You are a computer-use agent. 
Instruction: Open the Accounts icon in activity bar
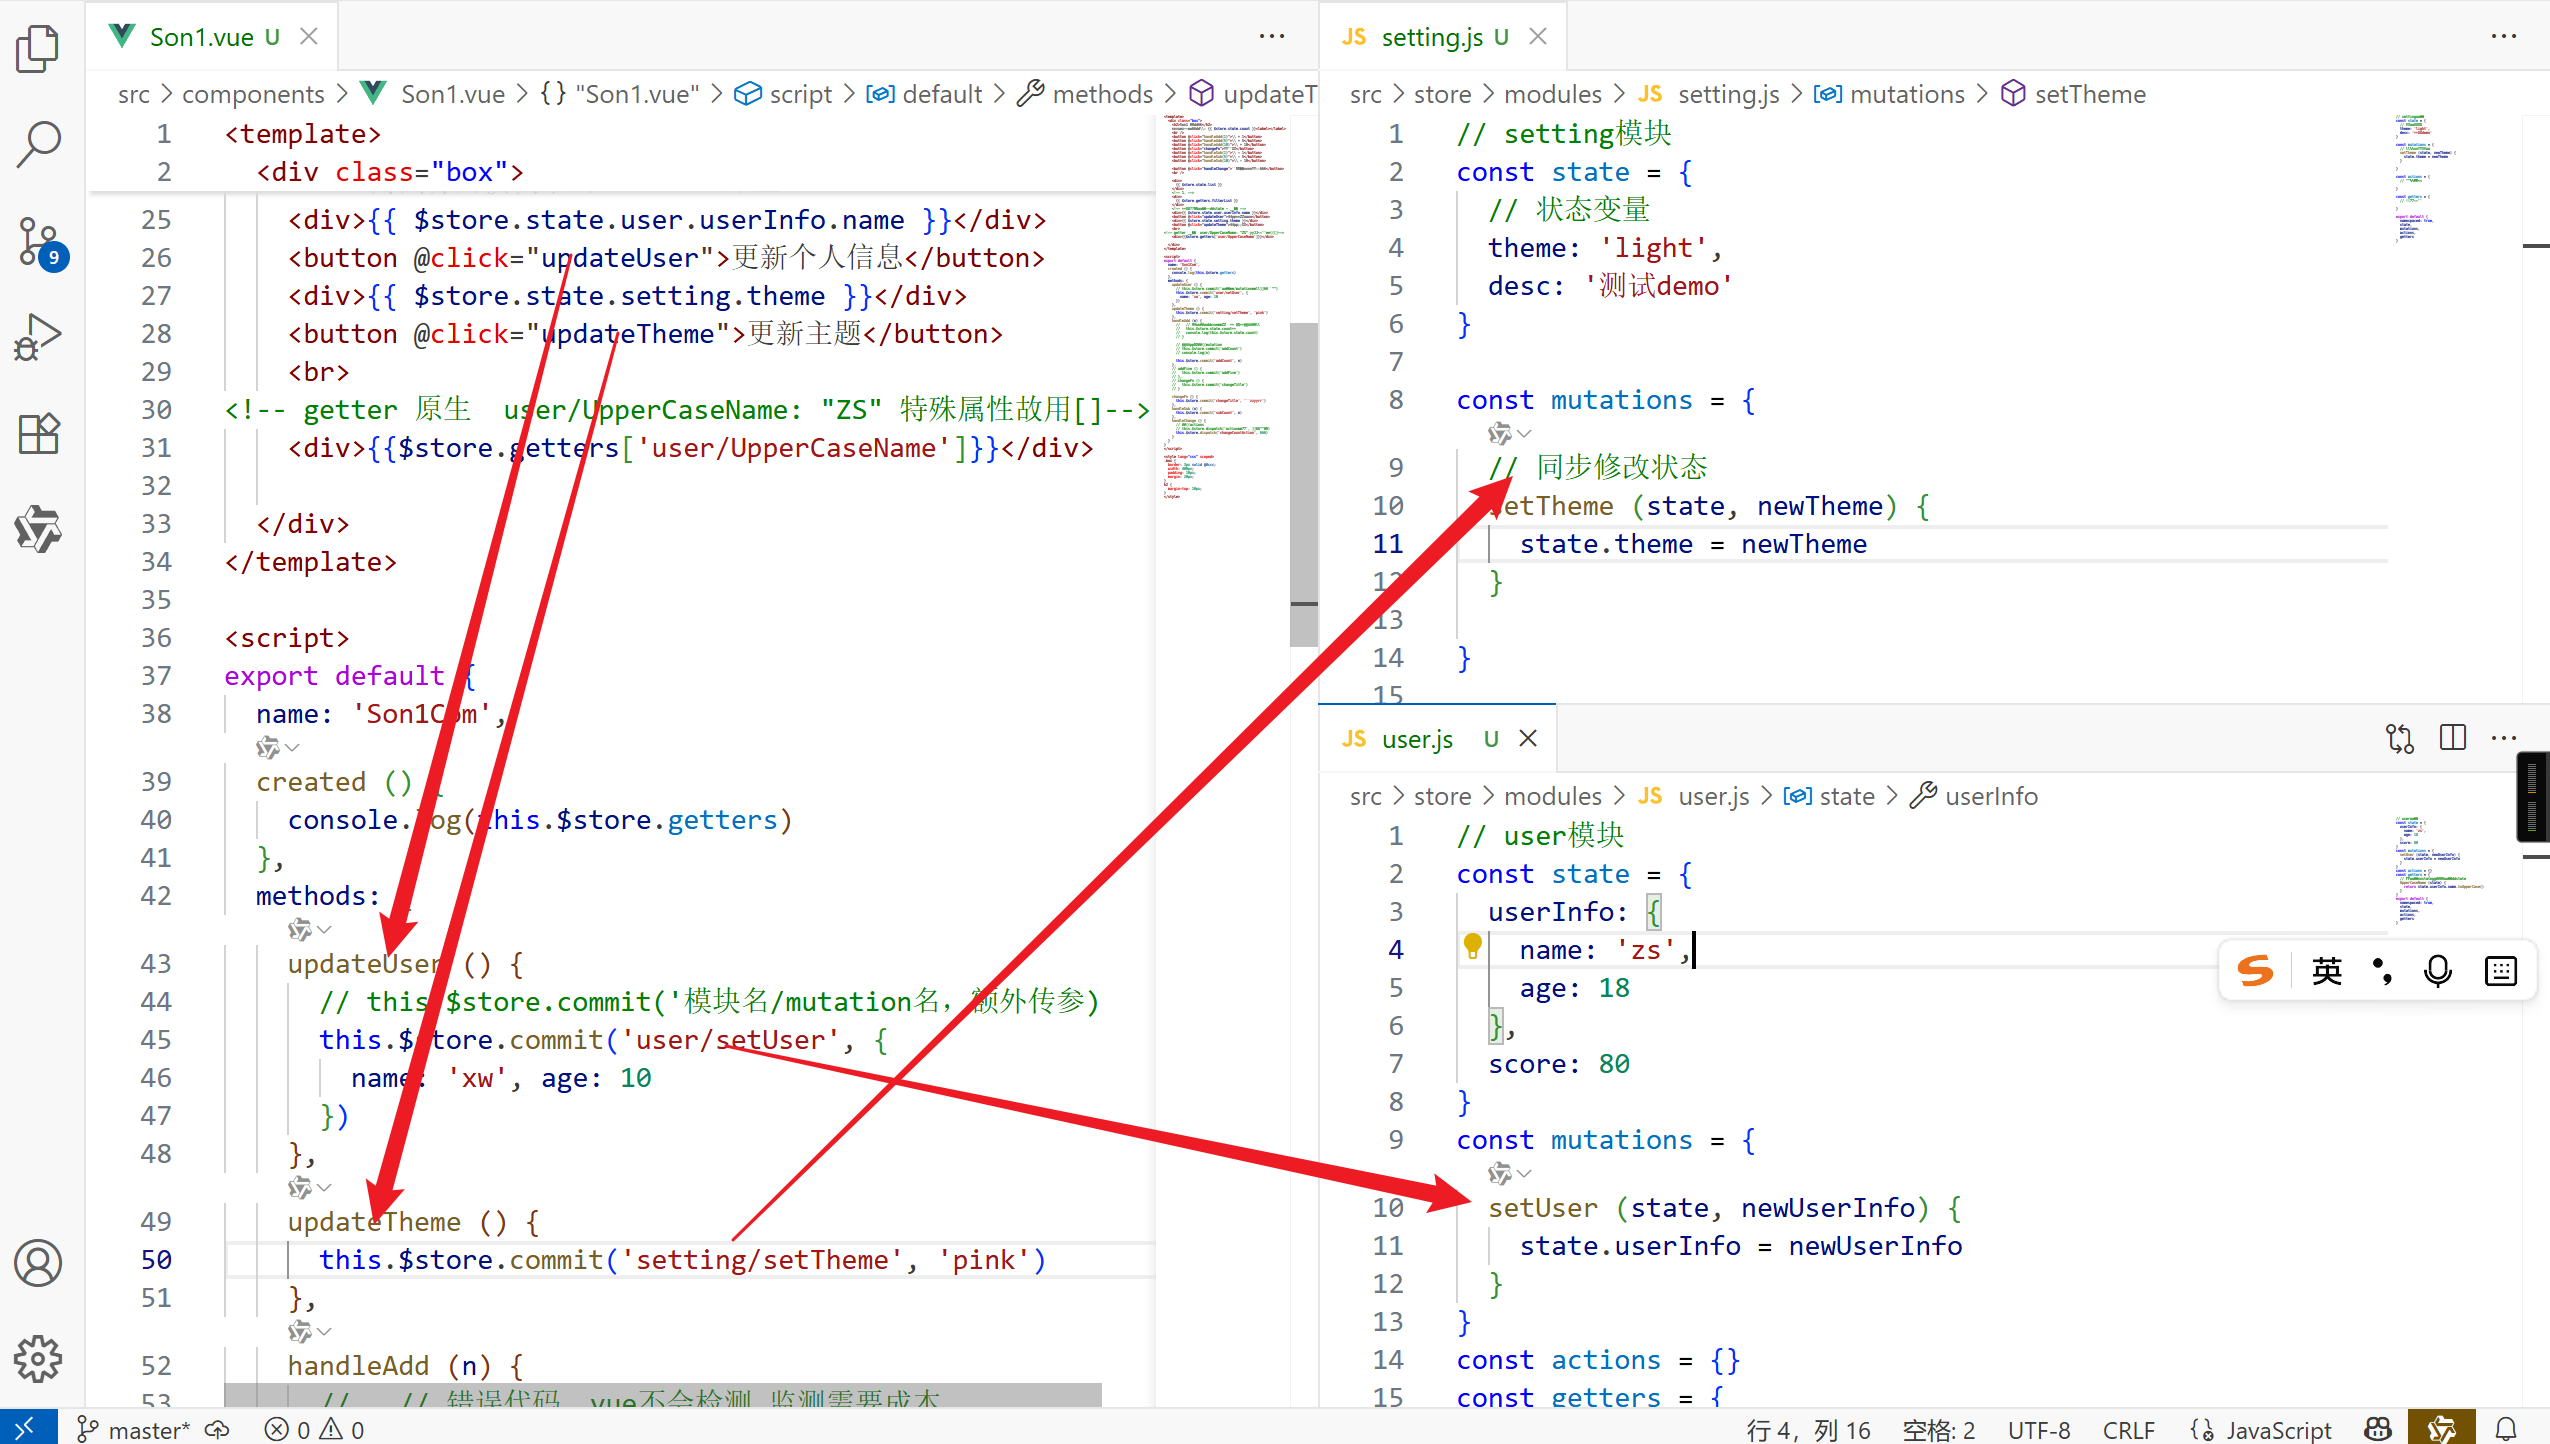coord(38,1264)
